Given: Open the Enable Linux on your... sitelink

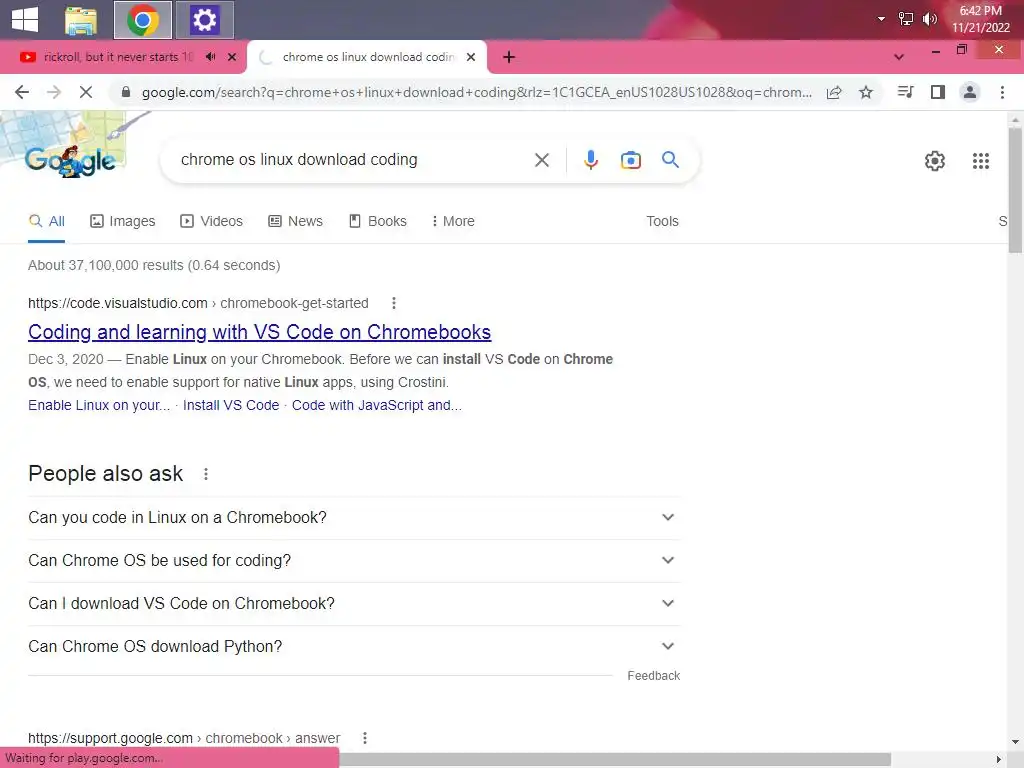Looking at the screenshot, I should (x=99, y=406).
